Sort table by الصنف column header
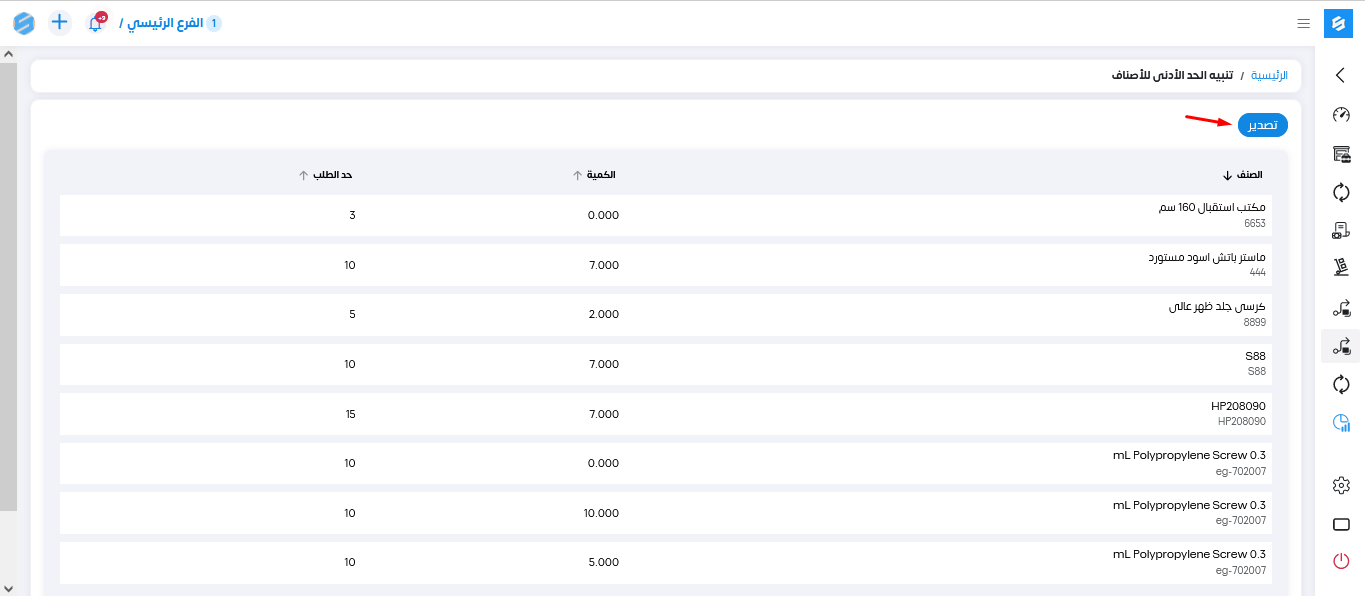1365x596 pixels. point(1248,175)
